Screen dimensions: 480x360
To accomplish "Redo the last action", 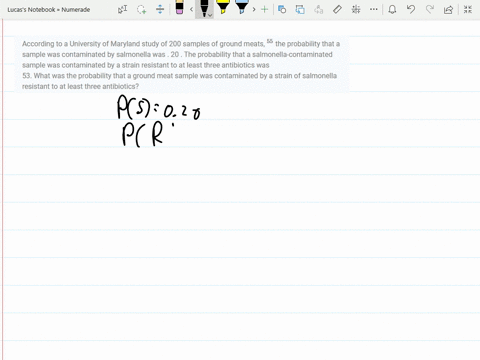I will click(430, 9).
